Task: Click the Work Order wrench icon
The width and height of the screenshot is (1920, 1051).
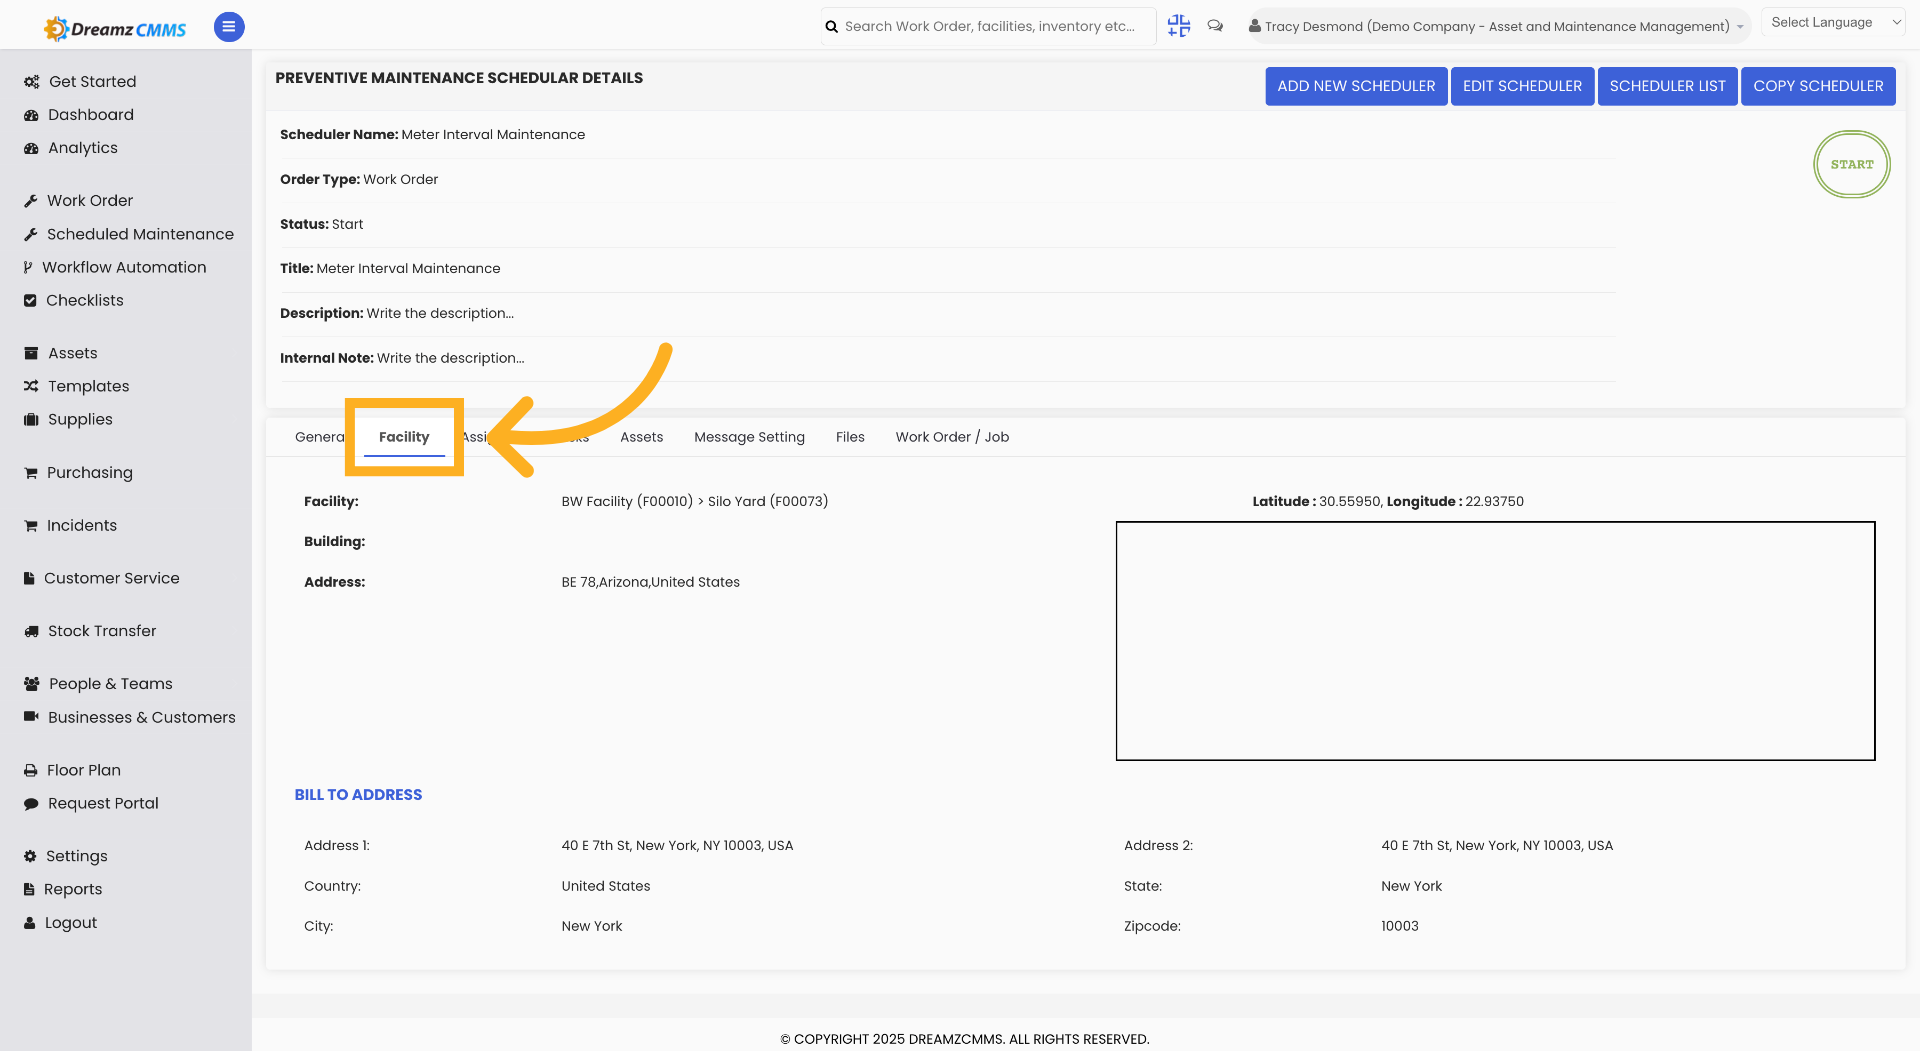Action: click(x=31, y=201)
